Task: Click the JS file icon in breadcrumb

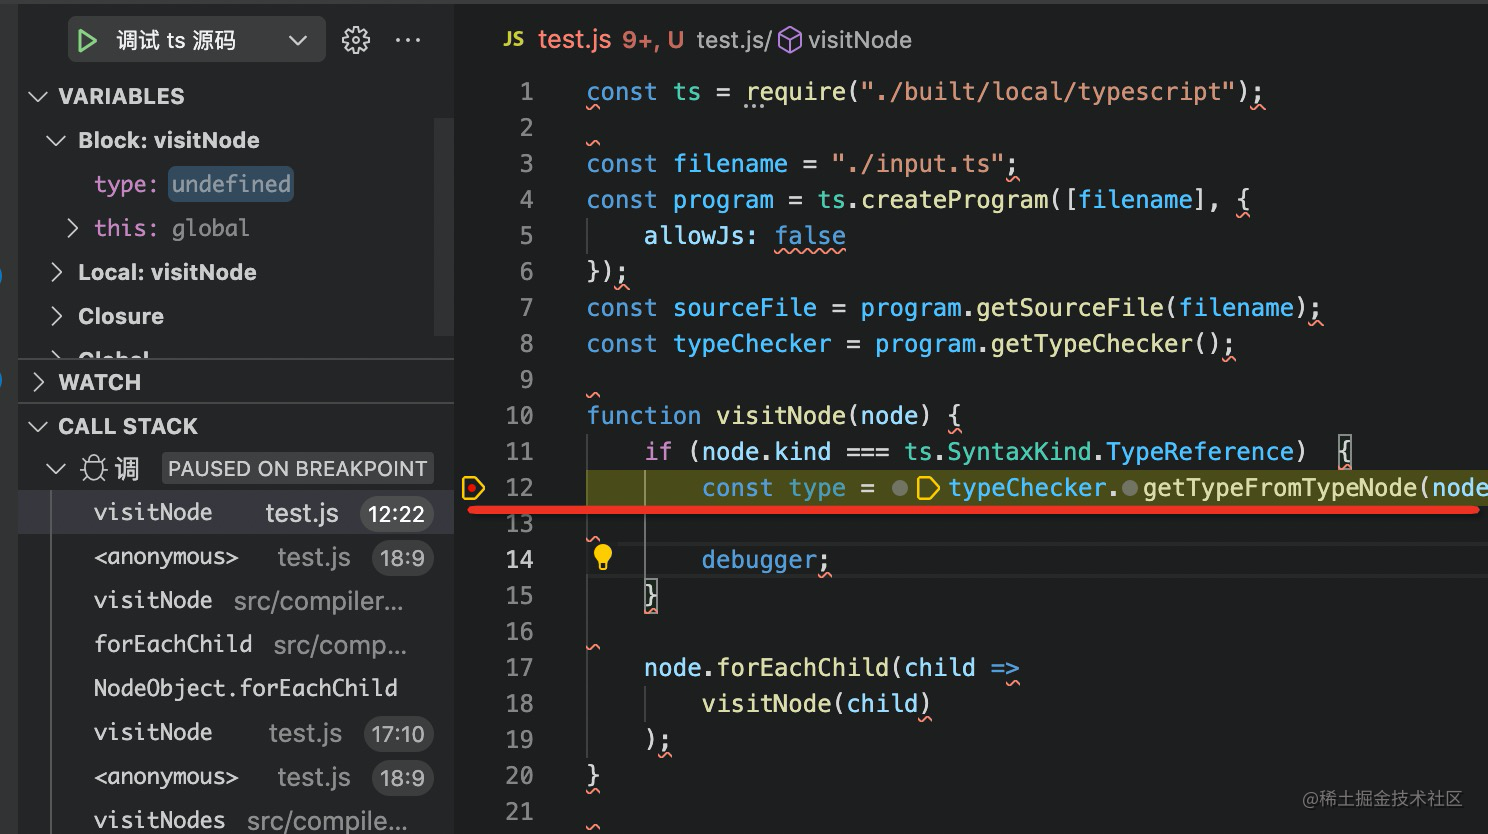Action: [x=513, y=39]
